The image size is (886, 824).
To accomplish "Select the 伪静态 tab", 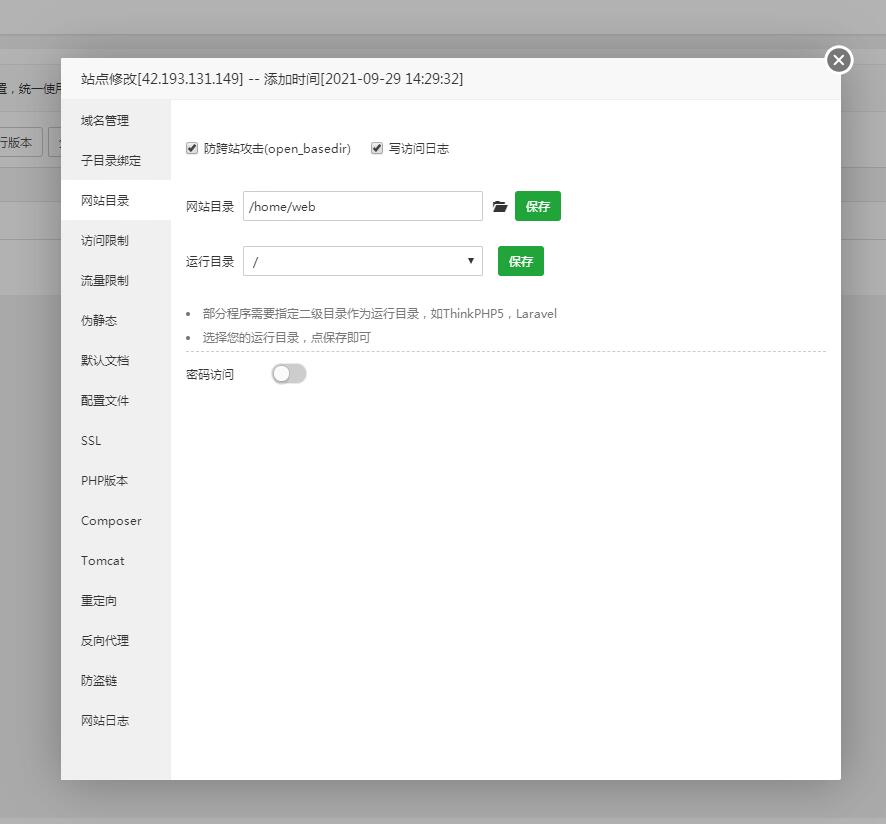I will pos(99,321).
